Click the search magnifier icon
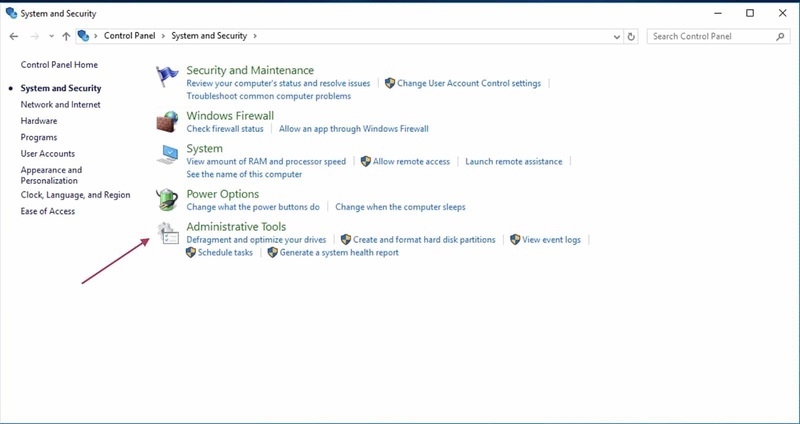 (780, 36)
